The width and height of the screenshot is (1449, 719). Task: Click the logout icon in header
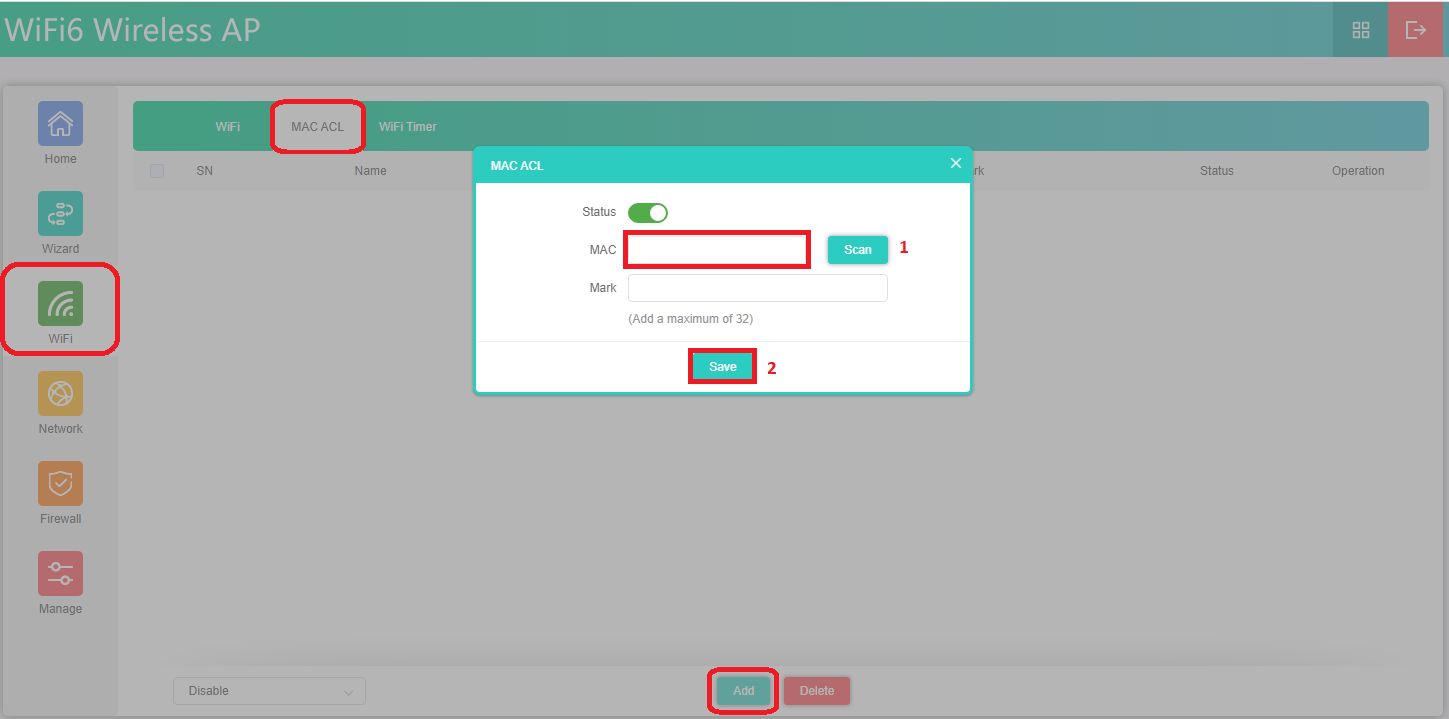point(1416,30)
